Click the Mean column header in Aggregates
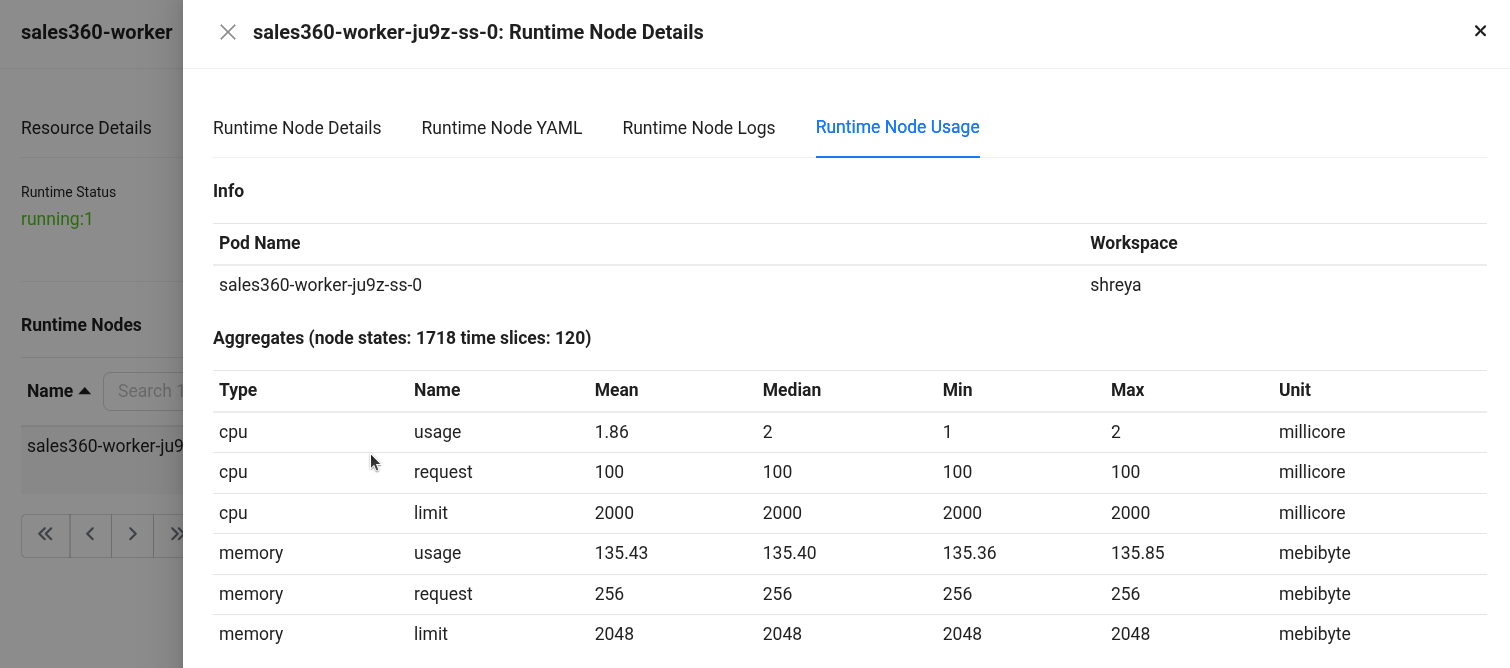The image size is (1510, 668). tap(616, 390)
